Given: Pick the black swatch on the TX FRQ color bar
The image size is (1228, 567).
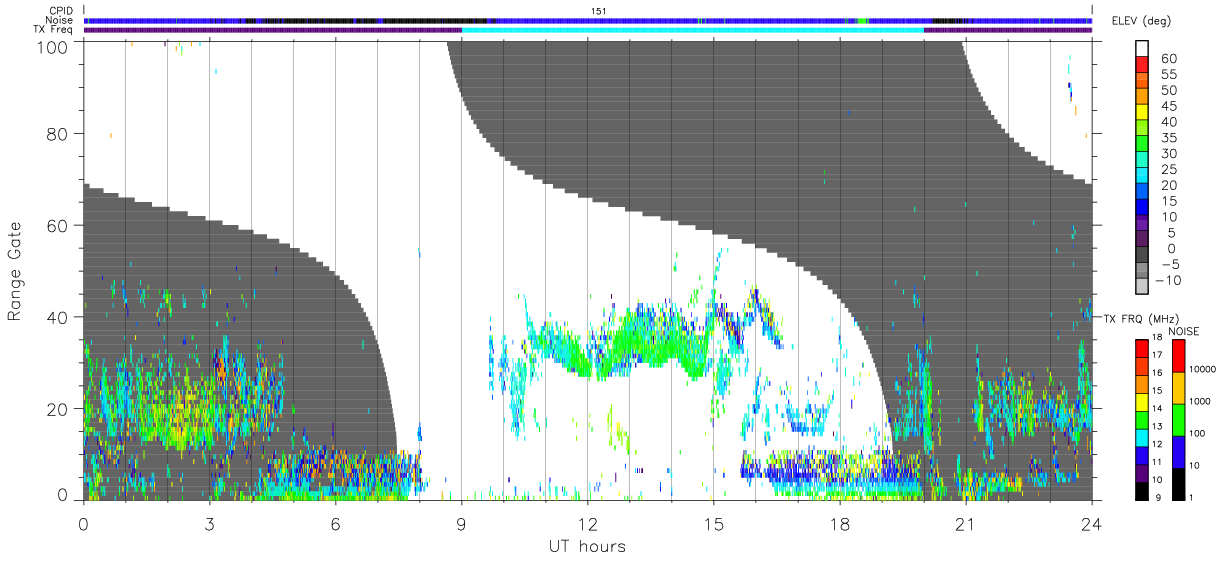Looking at the screenshot, I should 1143,492.
